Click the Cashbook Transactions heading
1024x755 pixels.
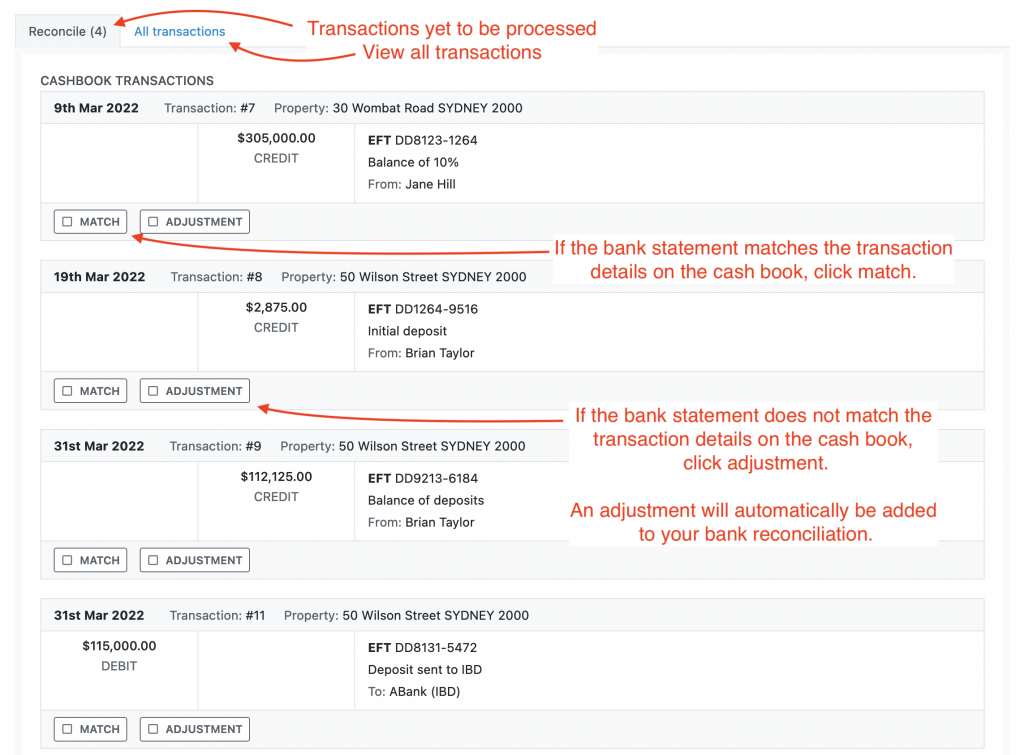[x=127, y=80]
